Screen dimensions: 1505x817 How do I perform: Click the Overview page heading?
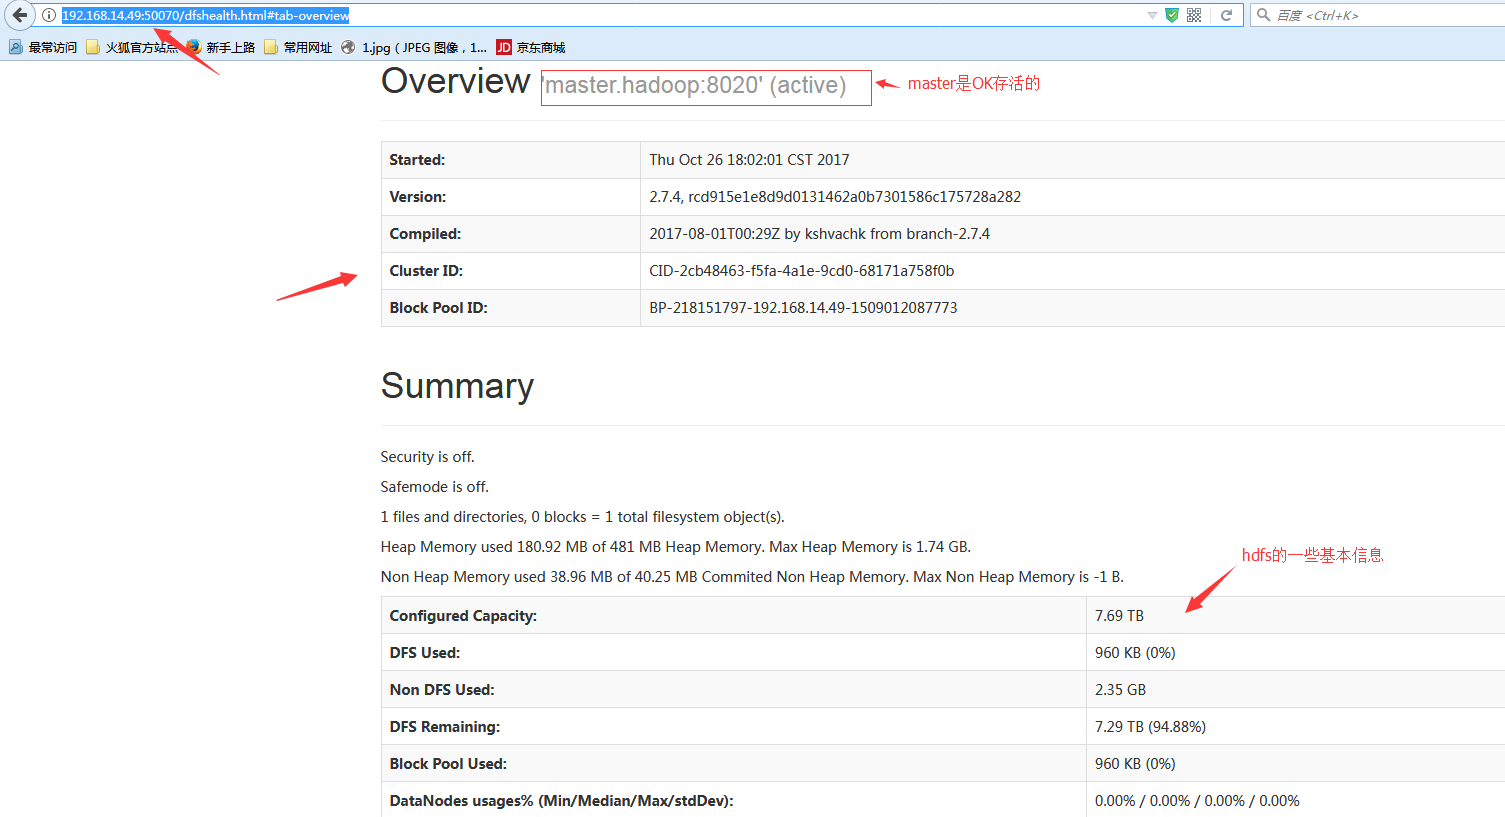coord(455,82)
